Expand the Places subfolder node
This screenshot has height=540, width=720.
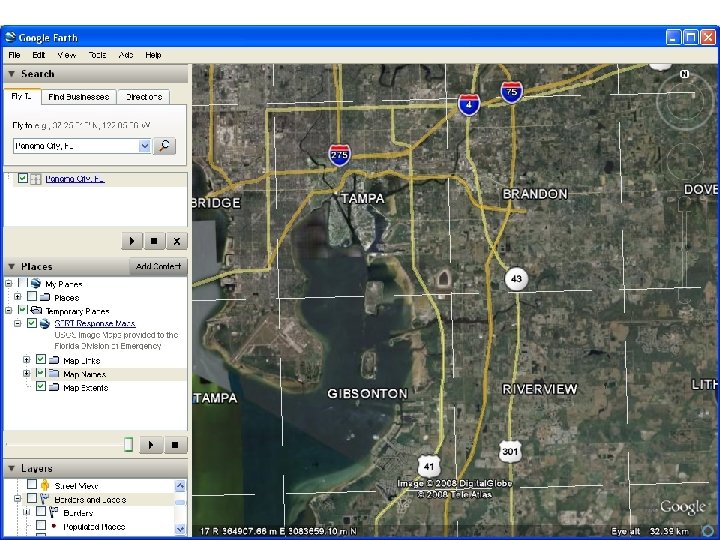[x=17, y=297]
